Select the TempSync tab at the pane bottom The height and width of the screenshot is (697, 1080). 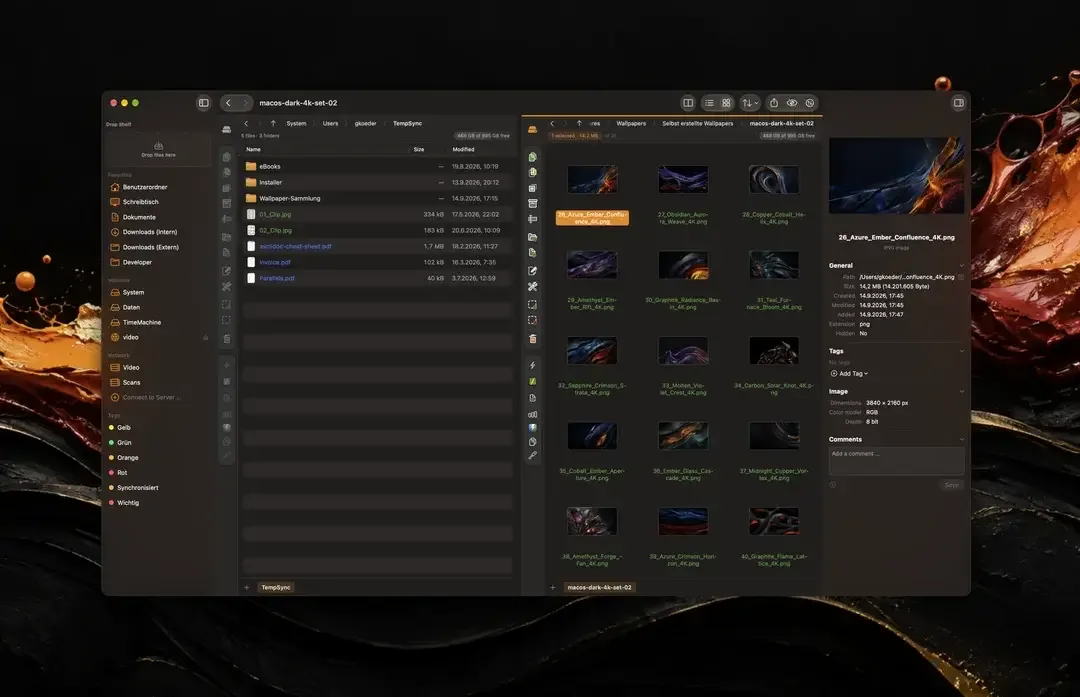276,587
